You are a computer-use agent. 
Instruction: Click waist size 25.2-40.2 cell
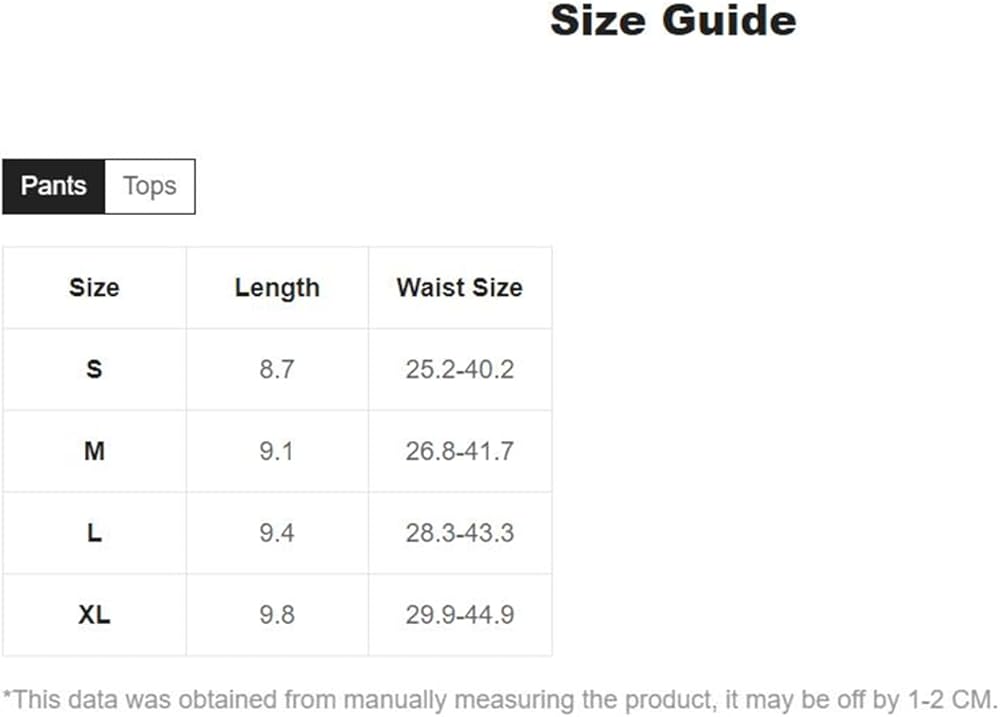459,370
